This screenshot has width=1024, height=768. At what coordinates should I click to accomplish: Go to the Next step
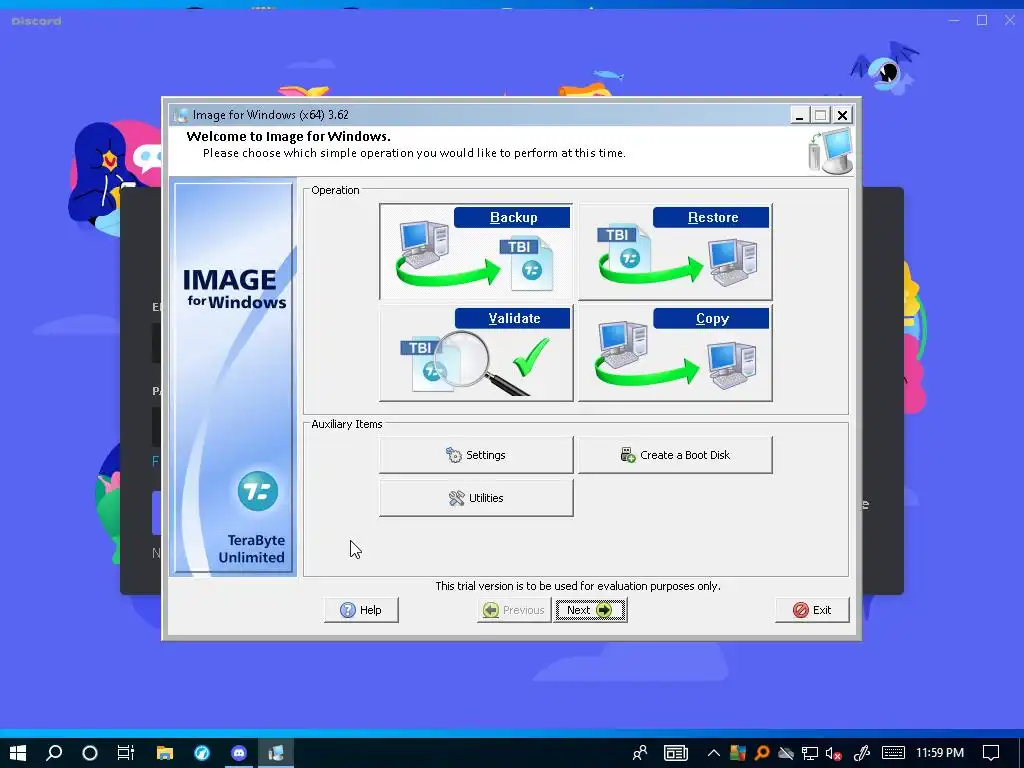590,610
